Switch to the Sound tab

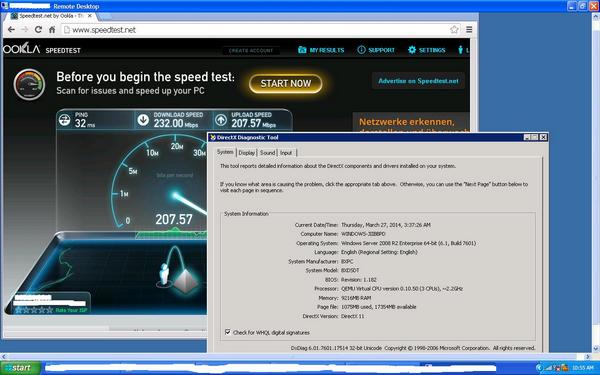(x=267, y=153)
